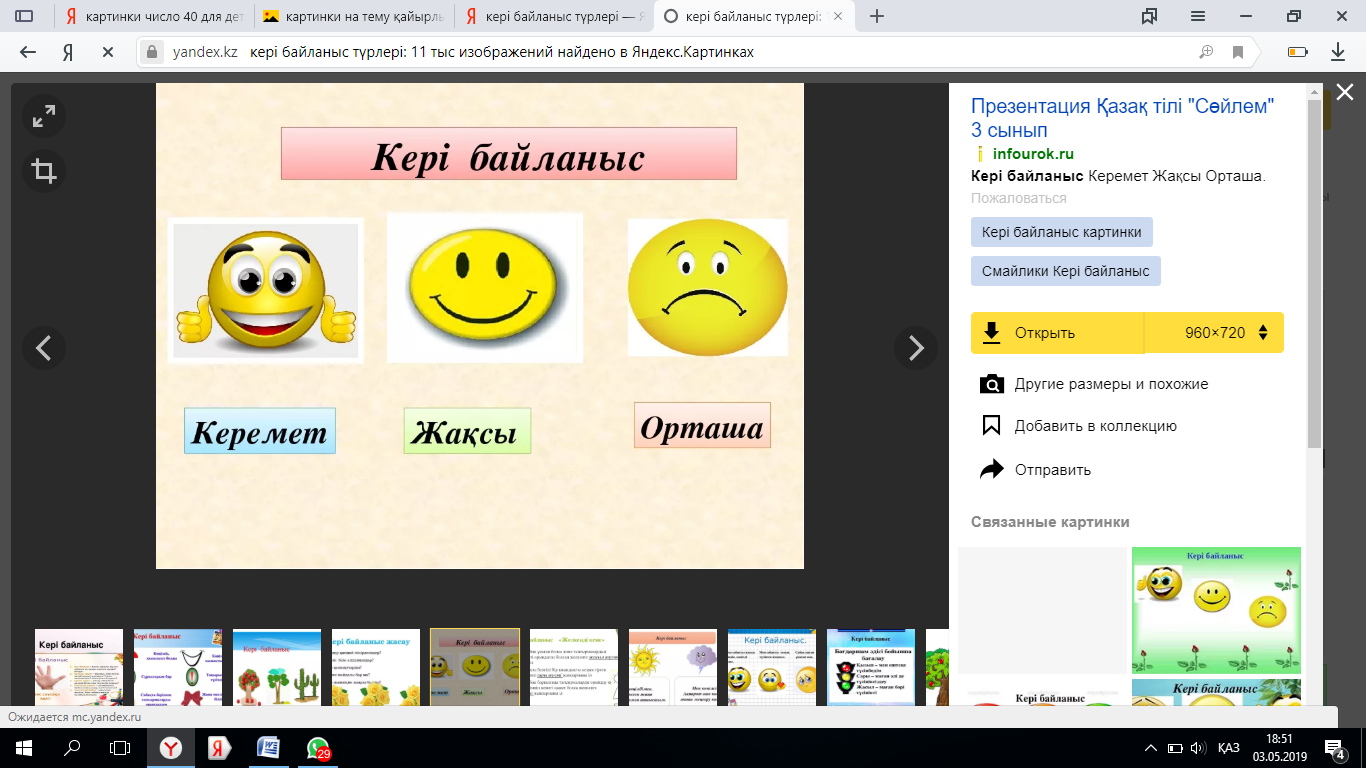Click the browser back arrow

tap(28, 52)
